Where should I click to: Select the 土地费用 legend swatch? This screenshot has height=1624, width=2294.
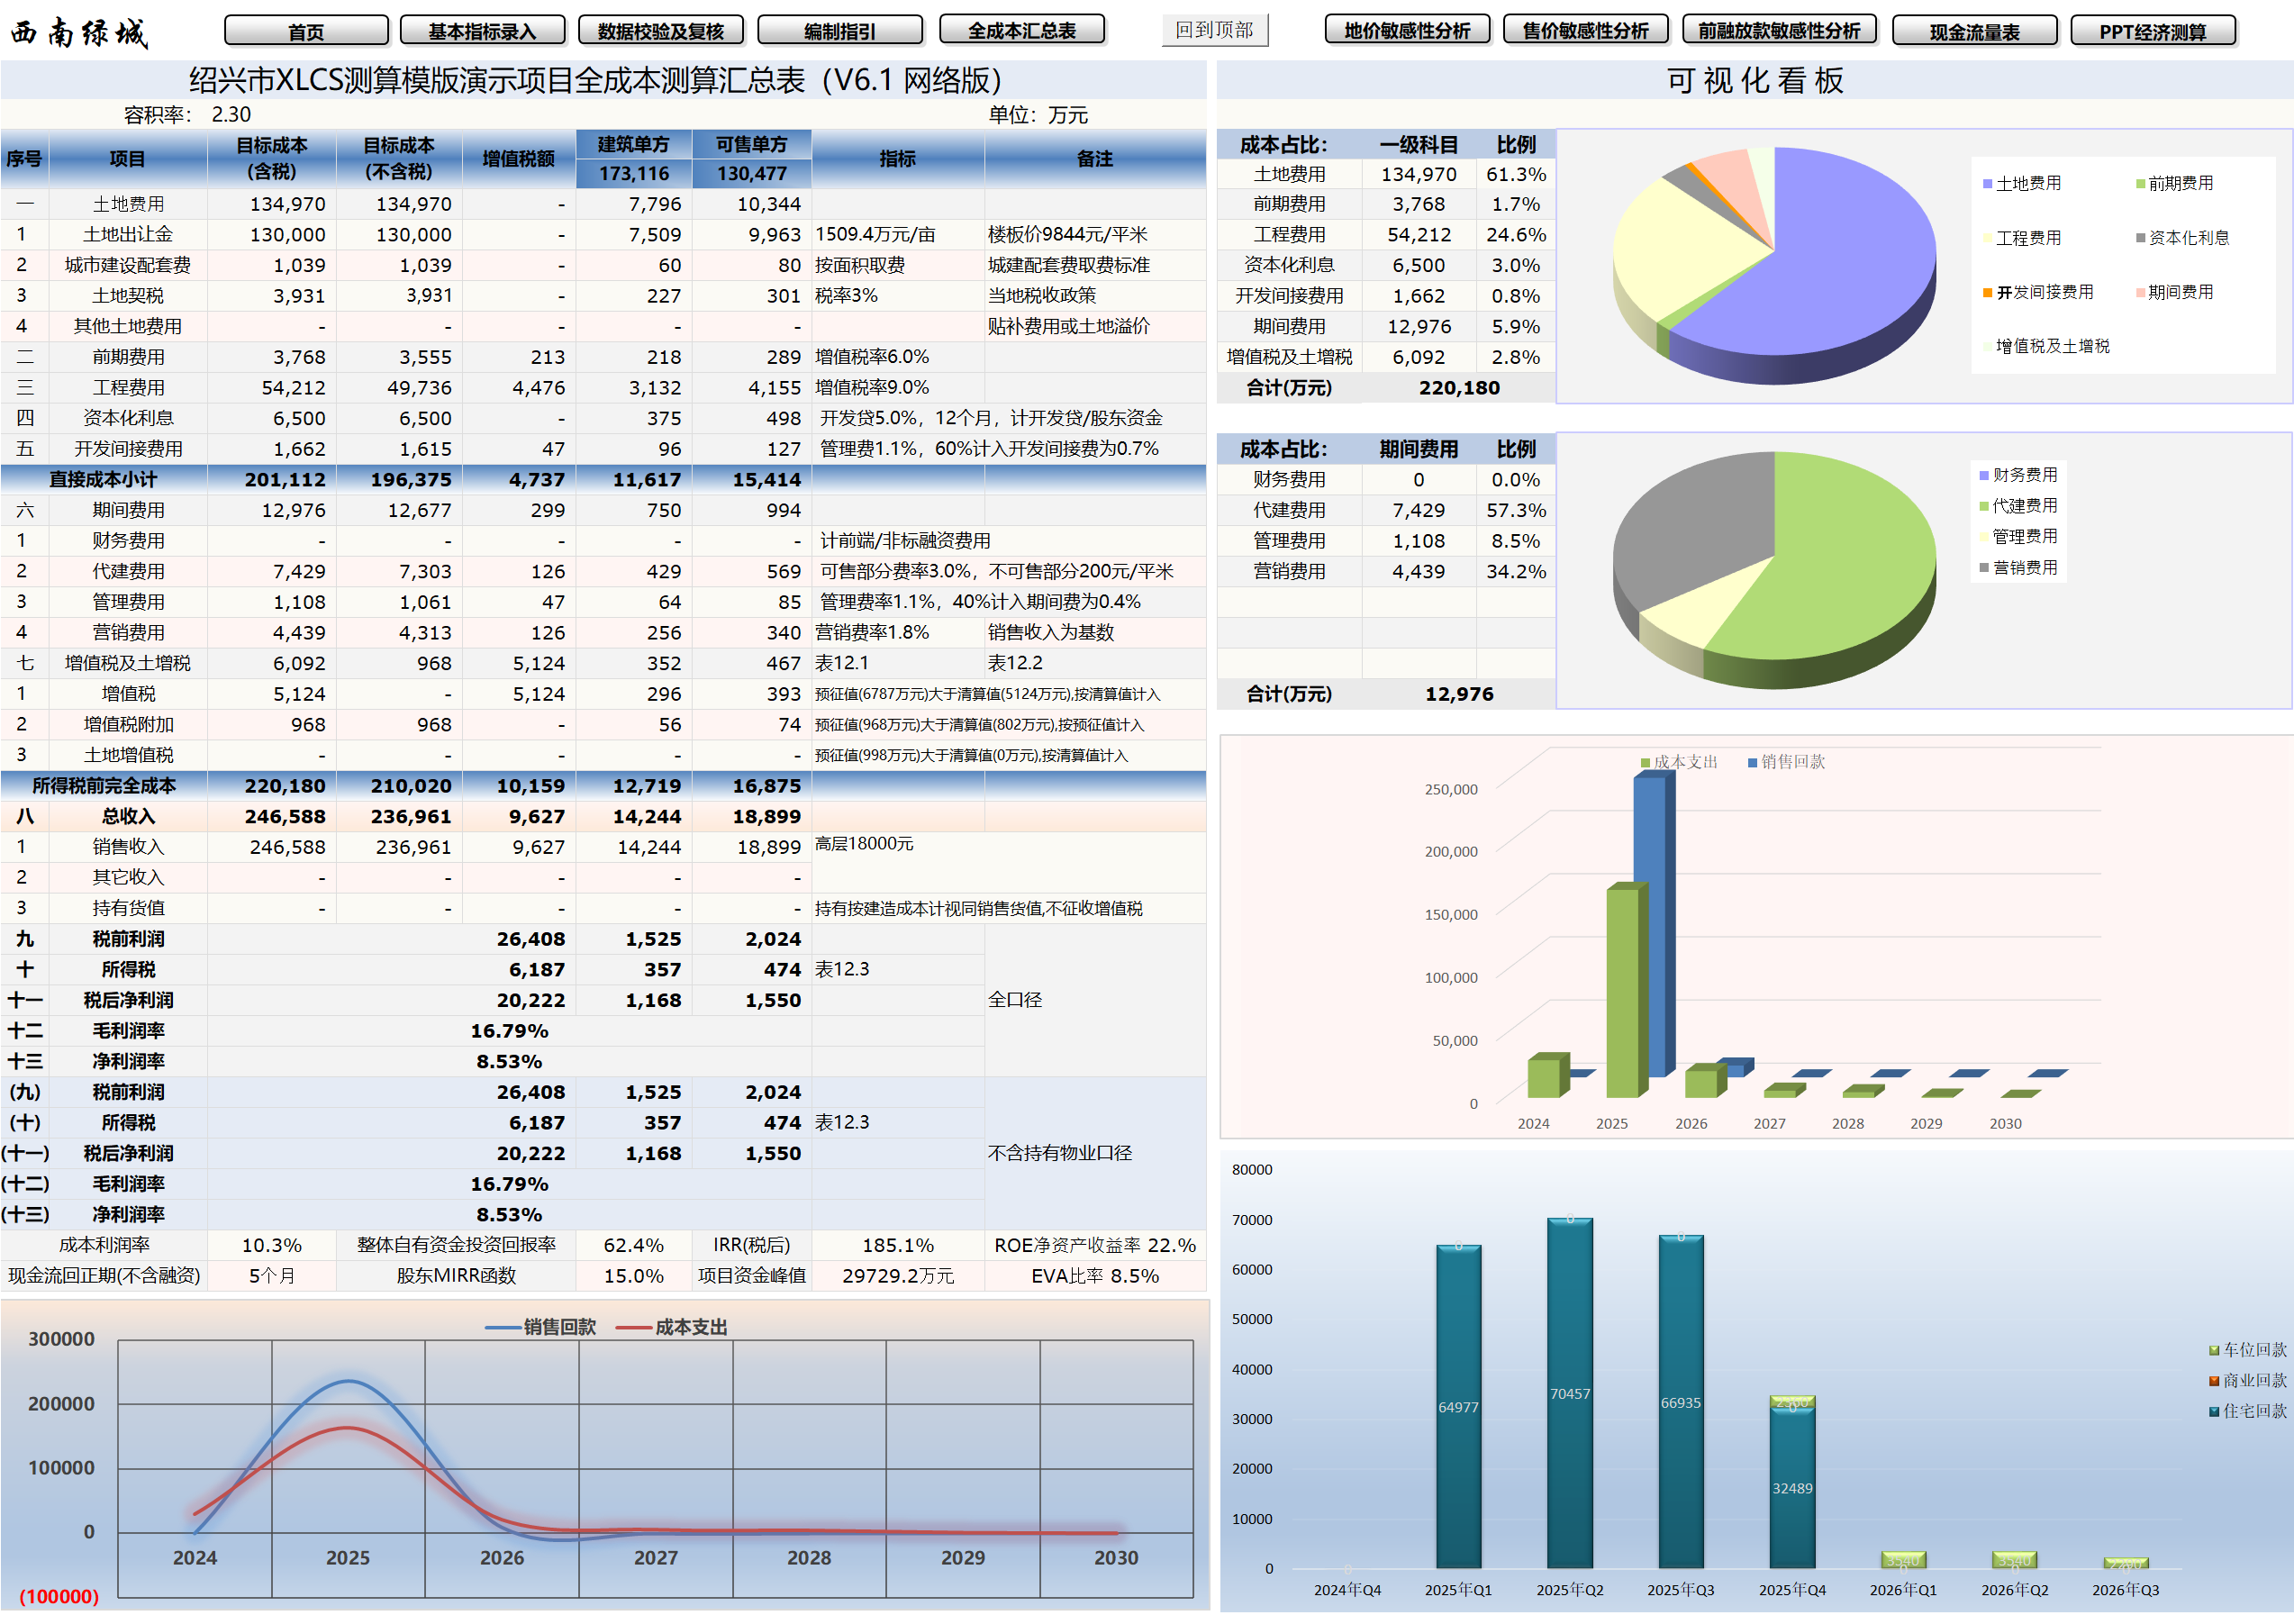1987,184
